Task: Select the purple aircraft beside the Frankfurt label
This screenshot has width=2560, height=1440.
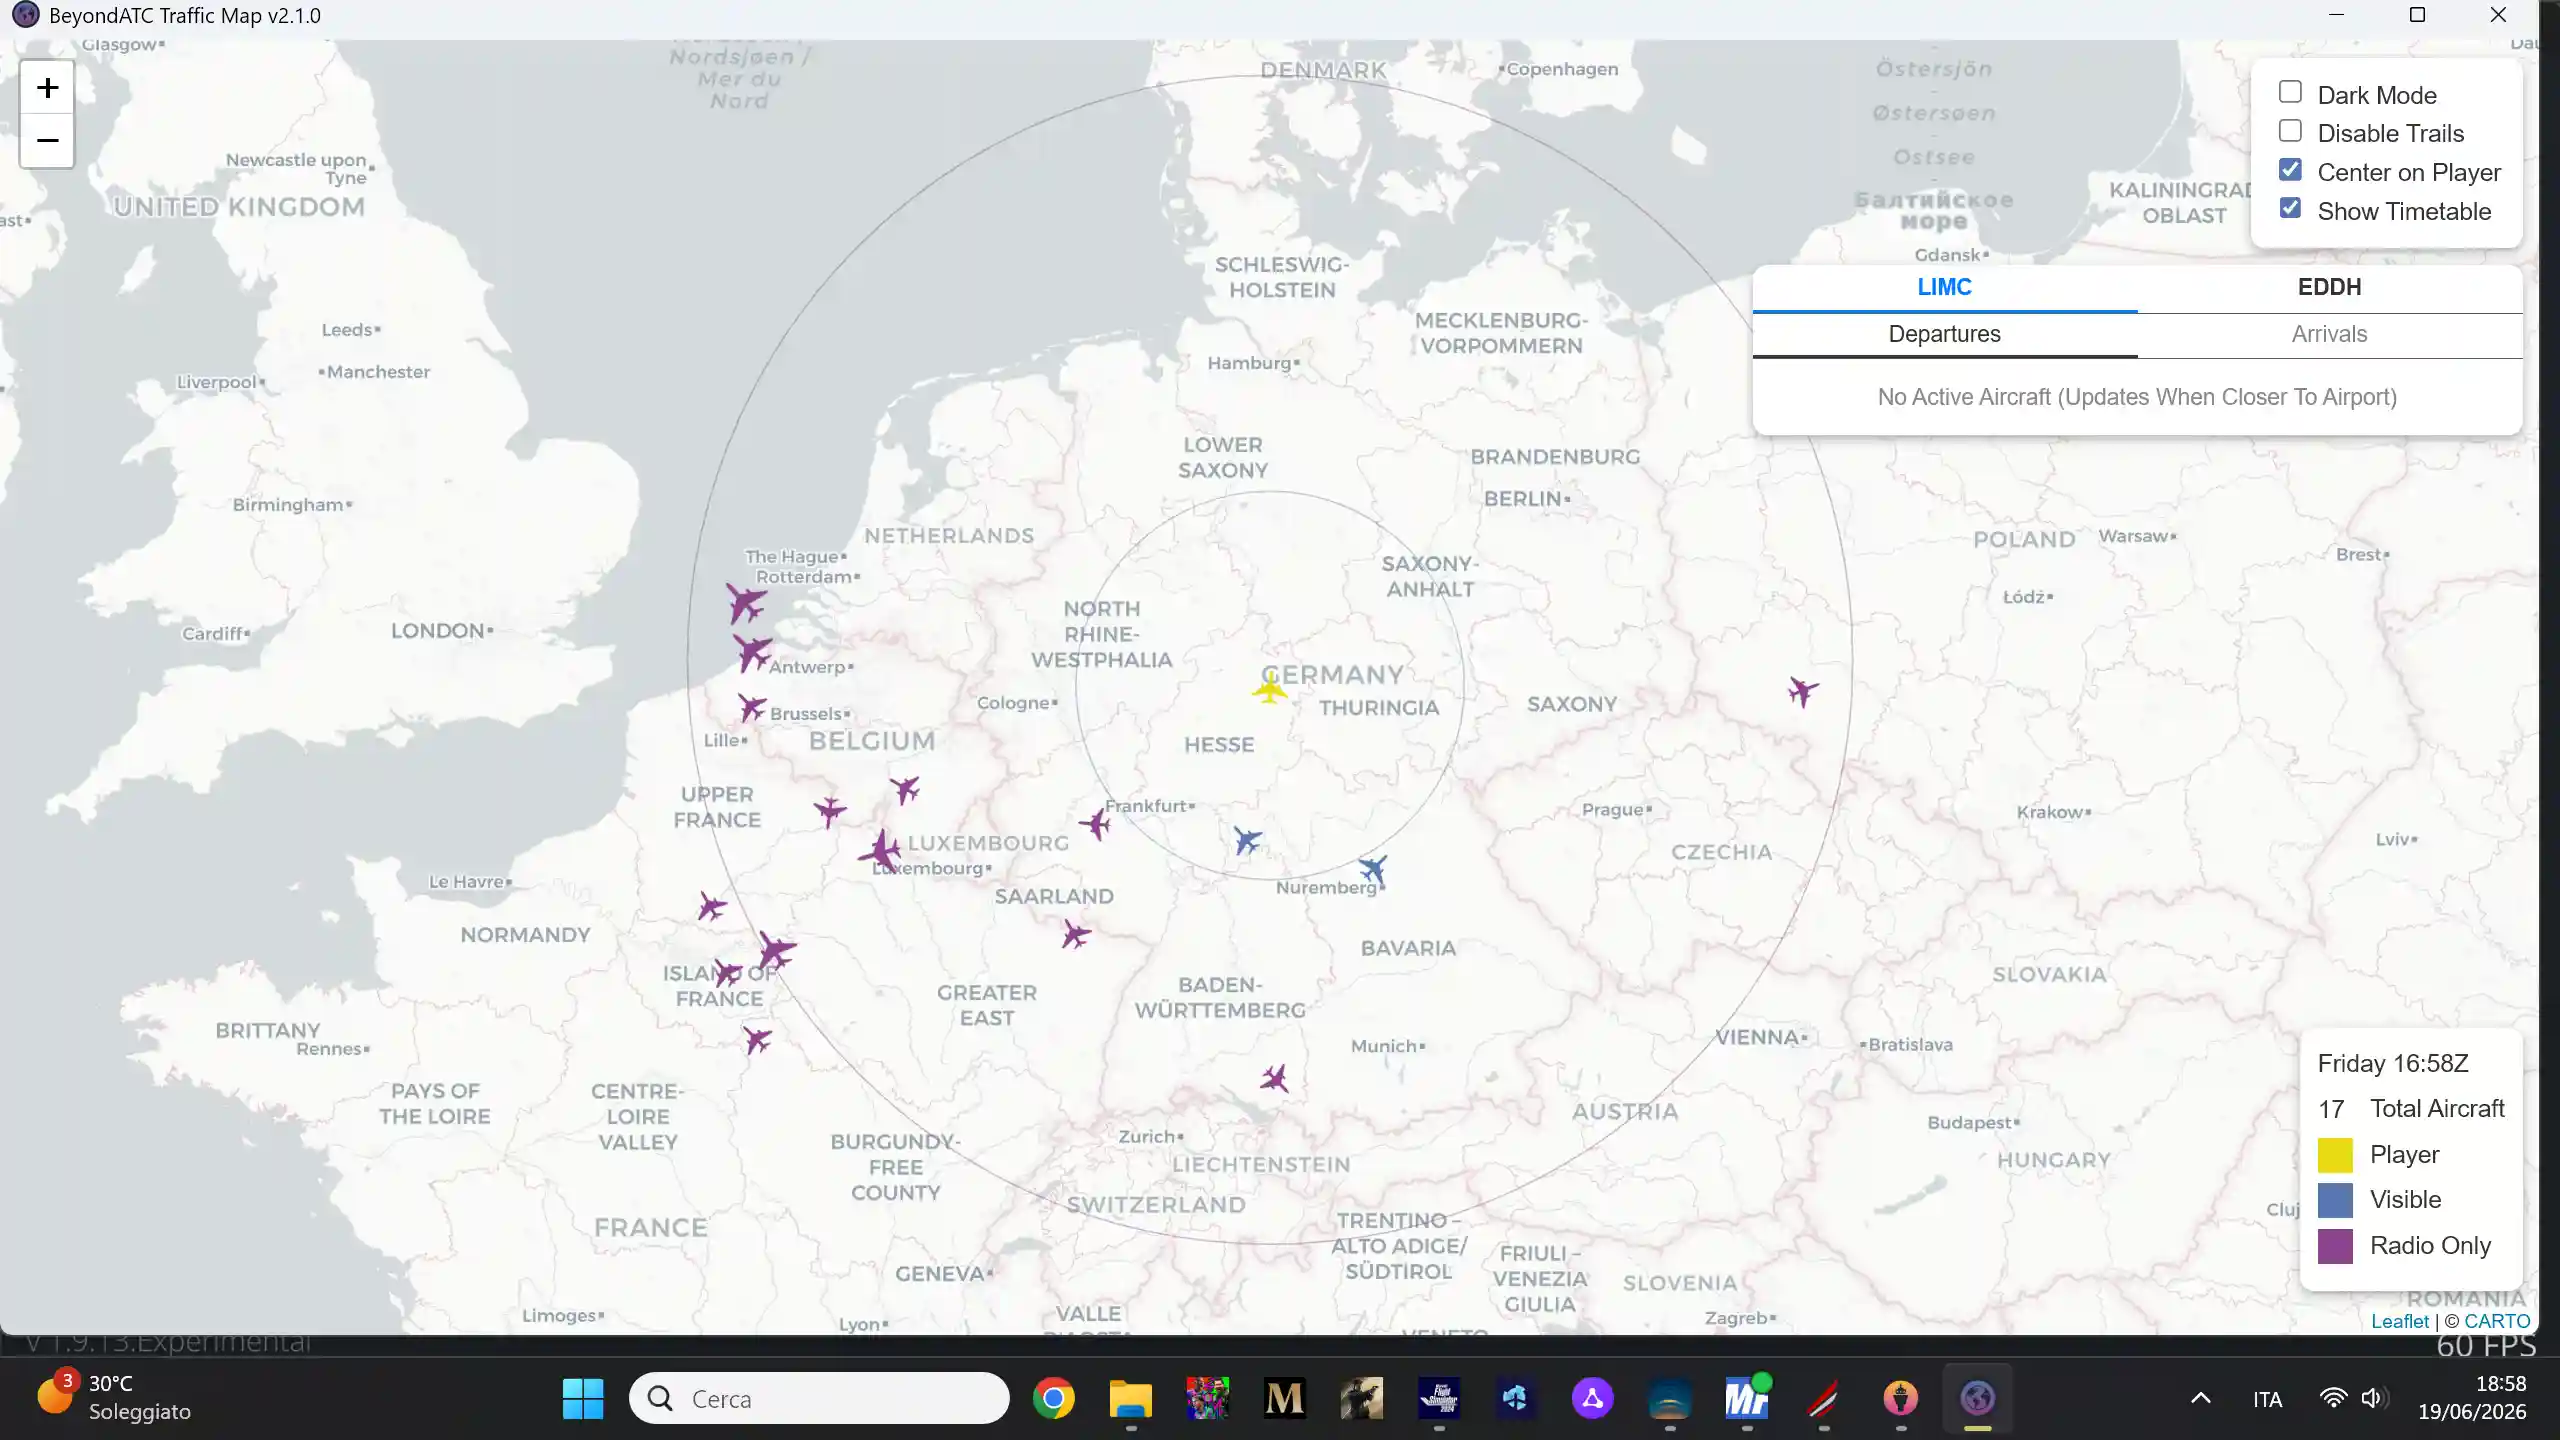Action: [1095, 824]
